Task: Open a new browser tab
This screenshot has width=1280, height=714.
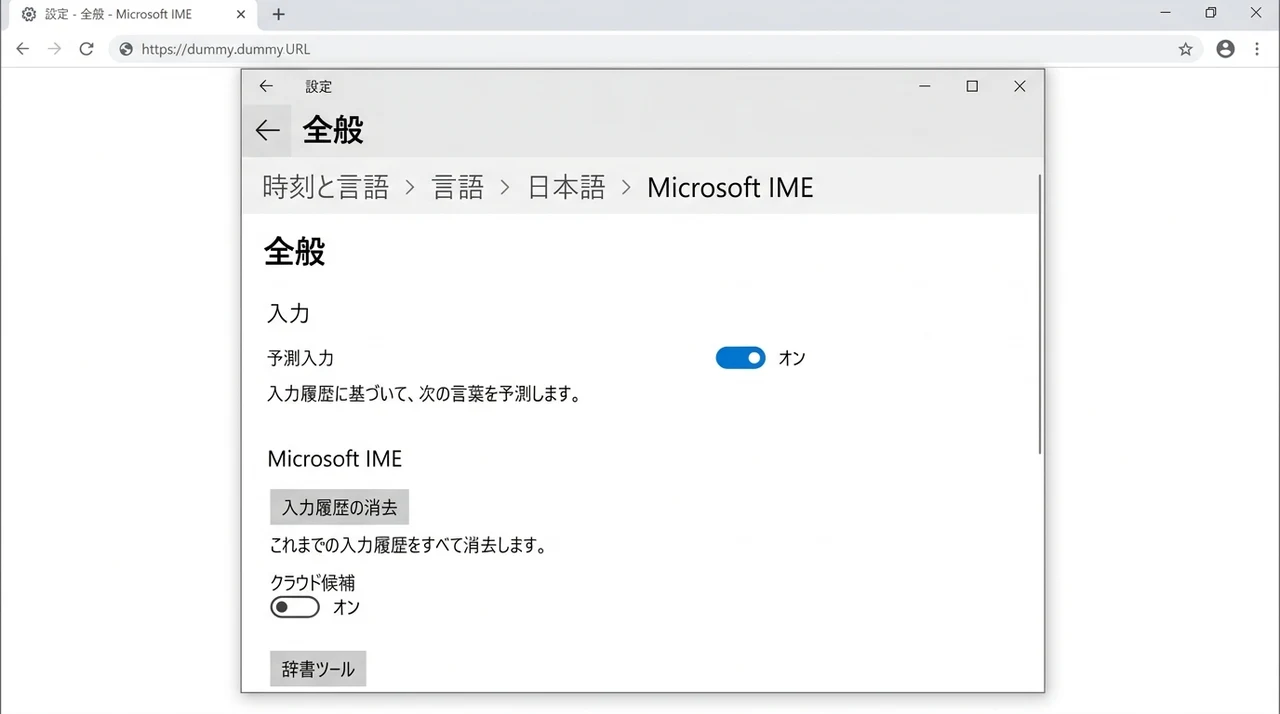Action: click(279, 14)
